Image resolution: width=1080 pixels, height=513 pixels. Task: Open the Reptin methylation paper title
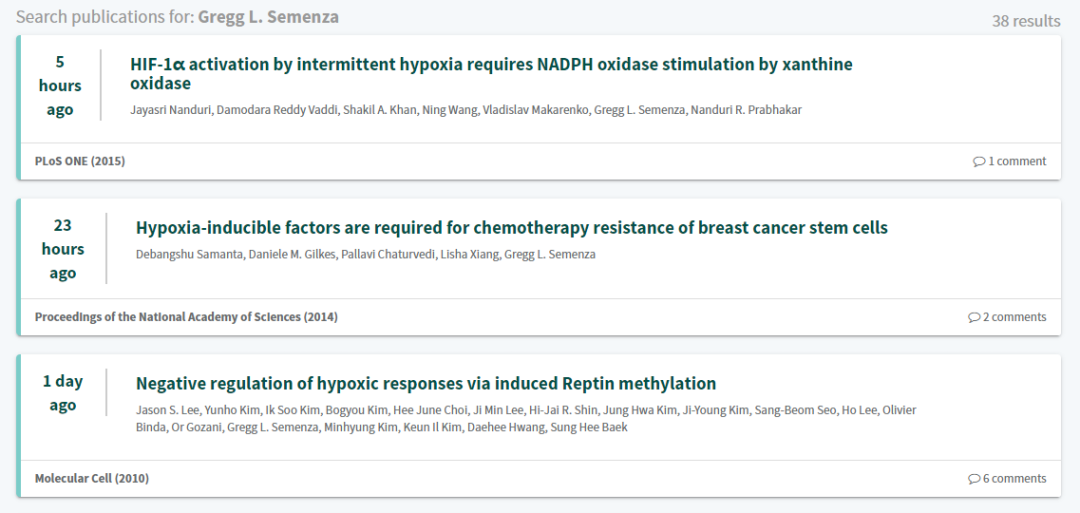pyautogui.click(x=426, y=383)
